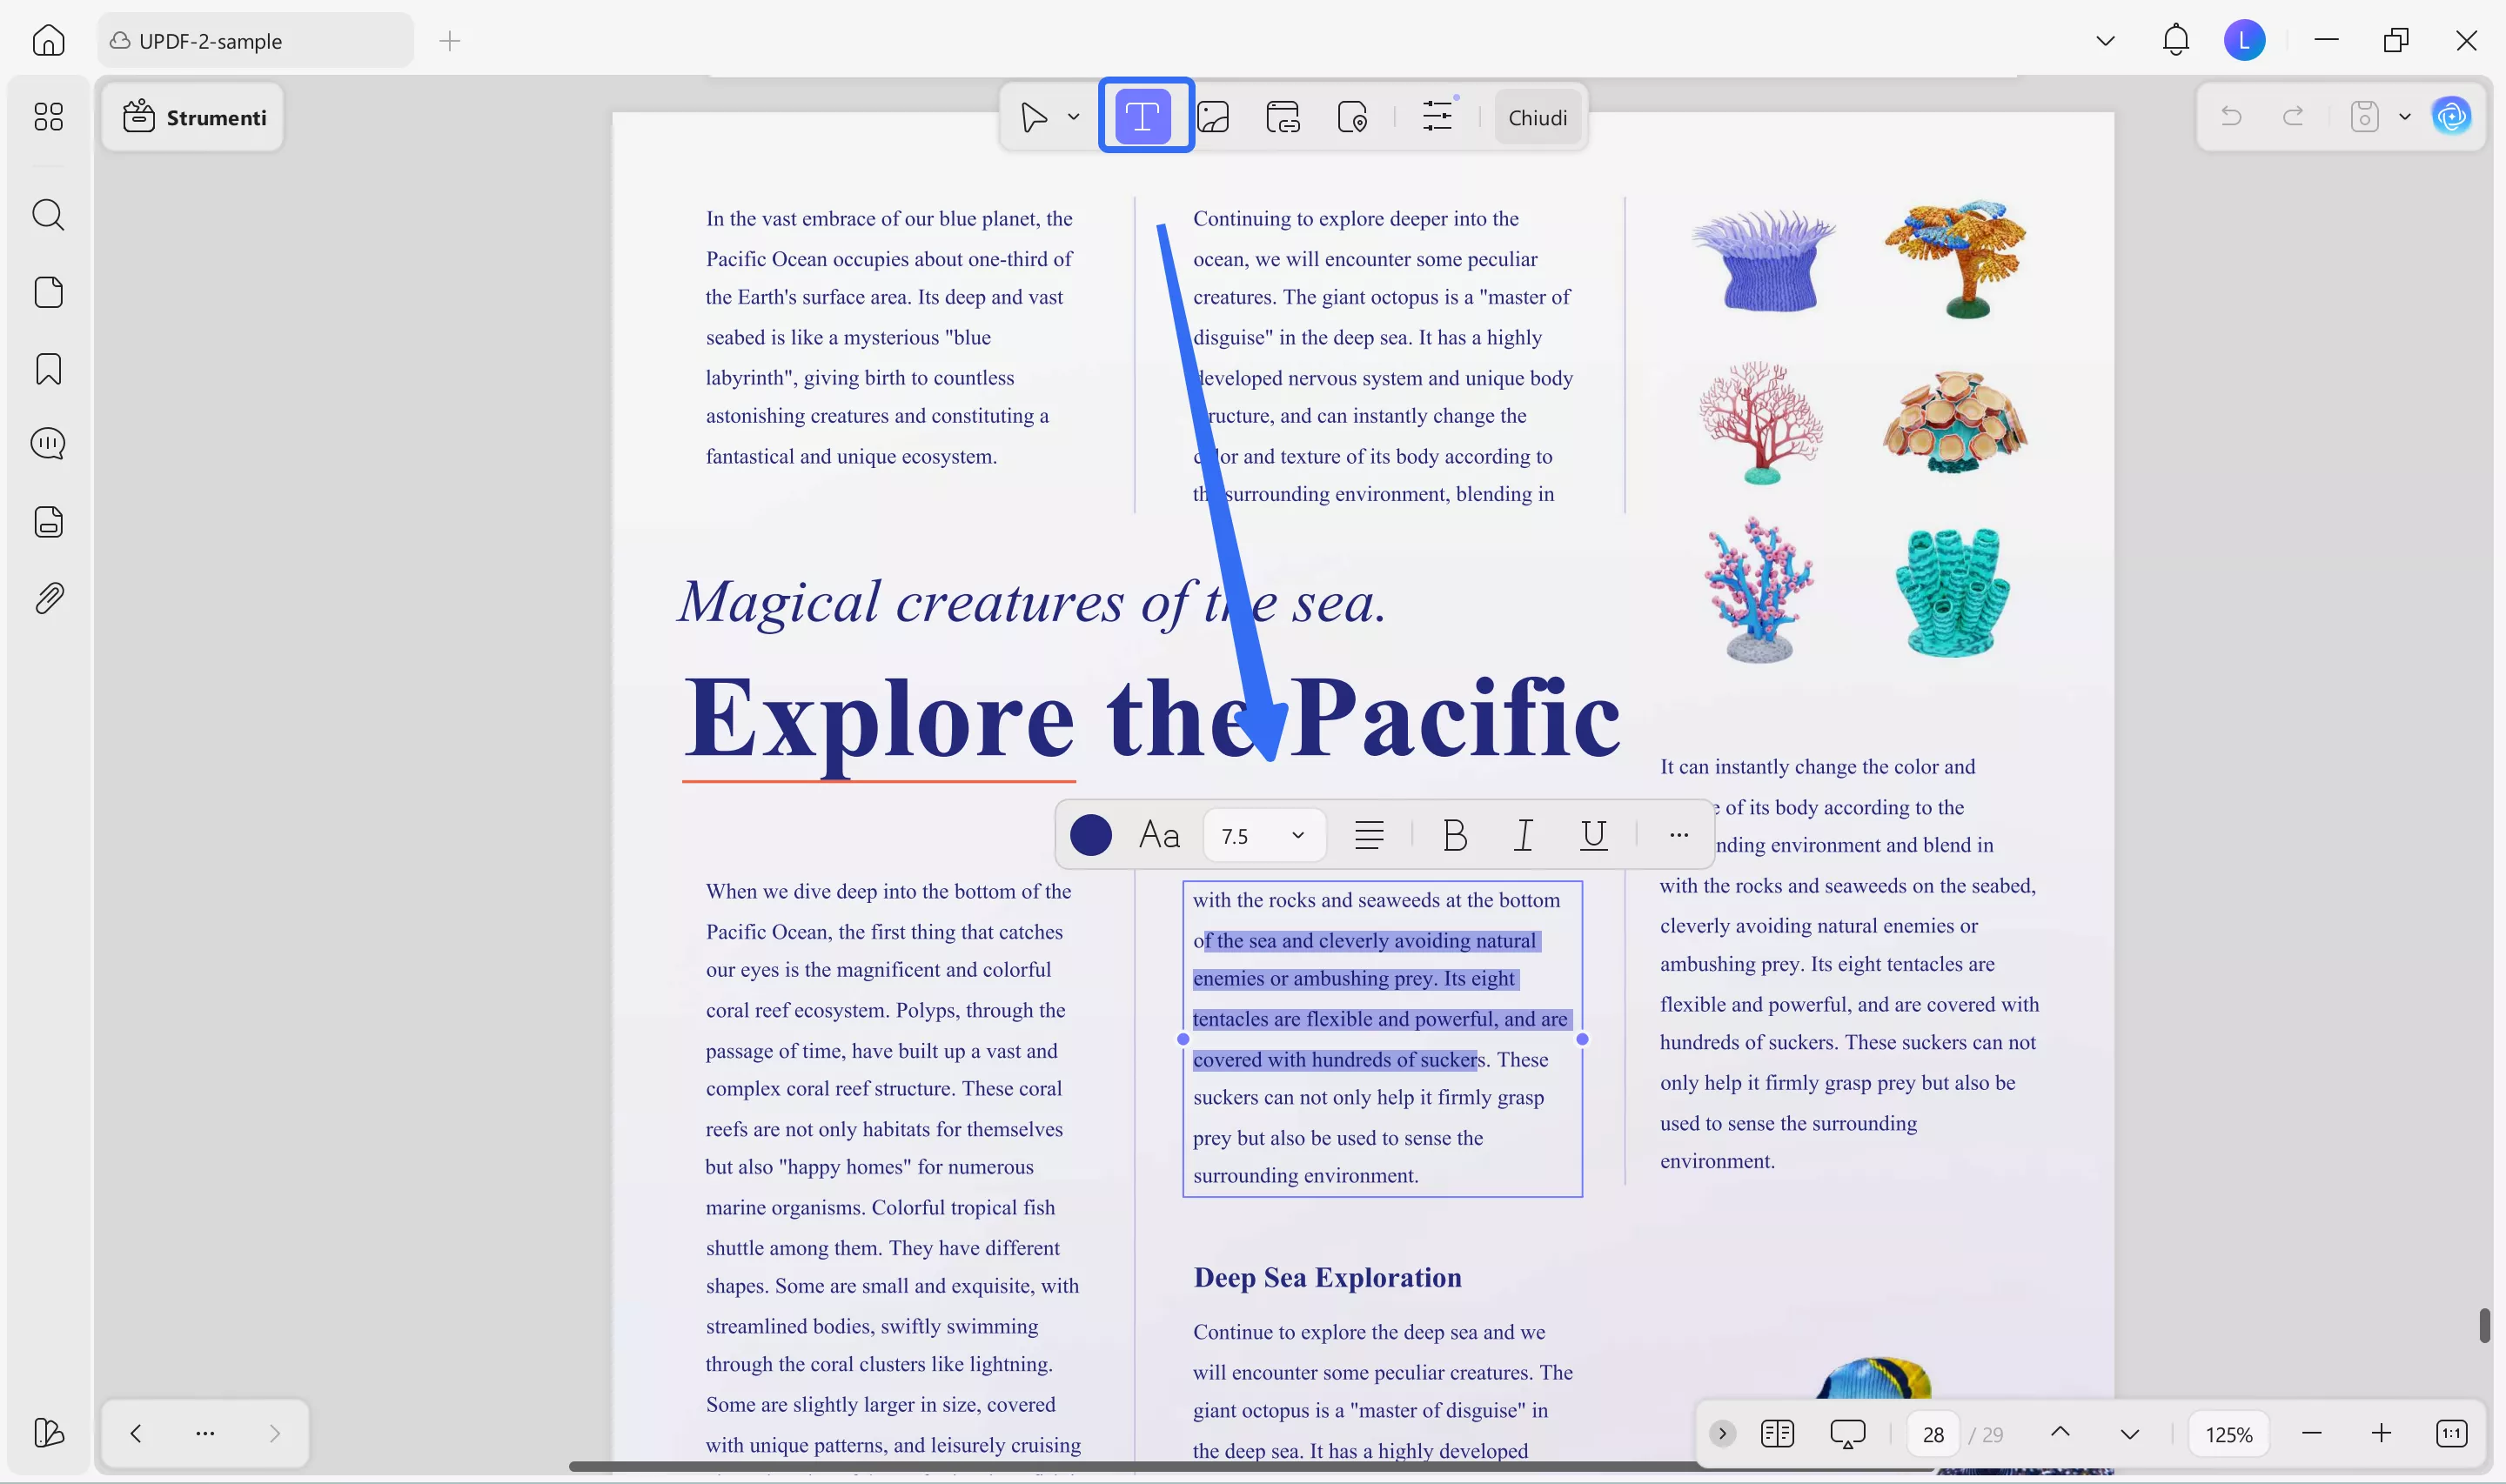
Task: Click the Undo button in top toolbar
Action: click(2232, 116)
